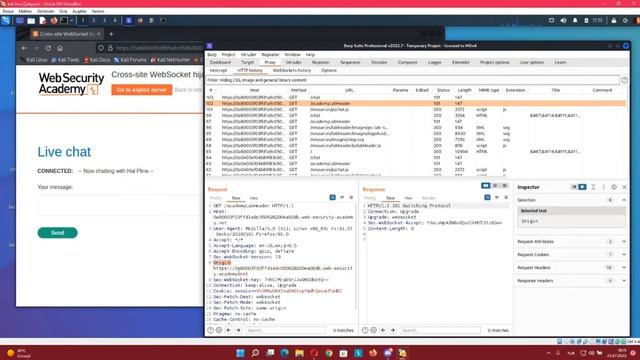Open new Firefox tab plus button
Viewport: 640px width, 360px height.
coord(111,34)
